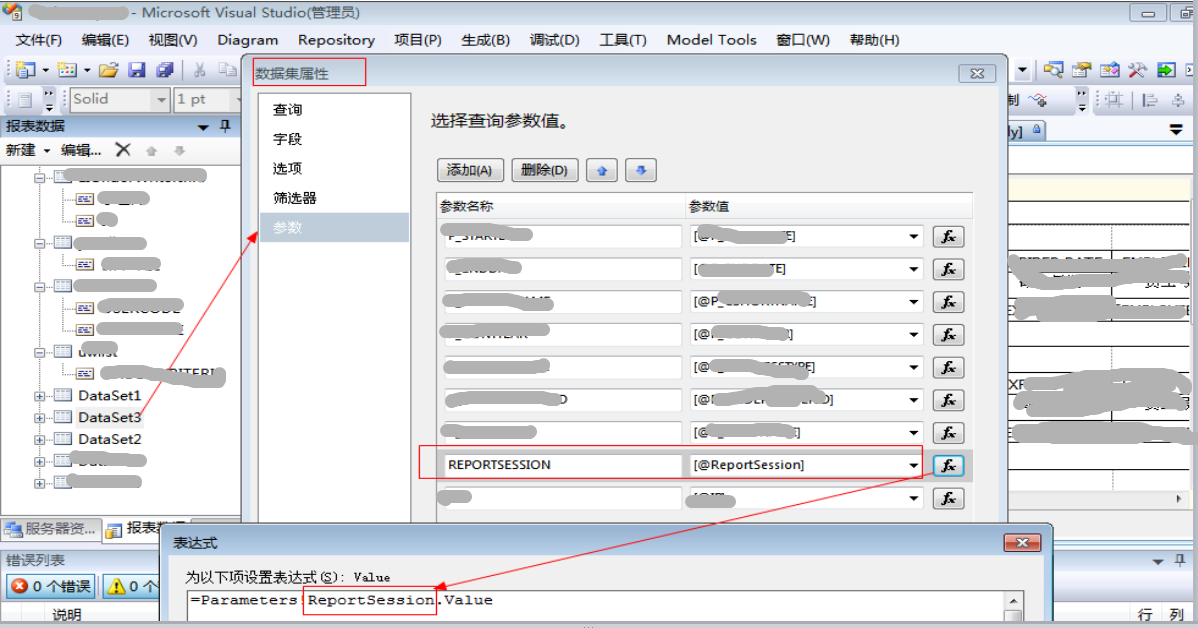The image size is (1198, 628).
Task: Click the 删除(D) button
Action: tap(545, 170)
